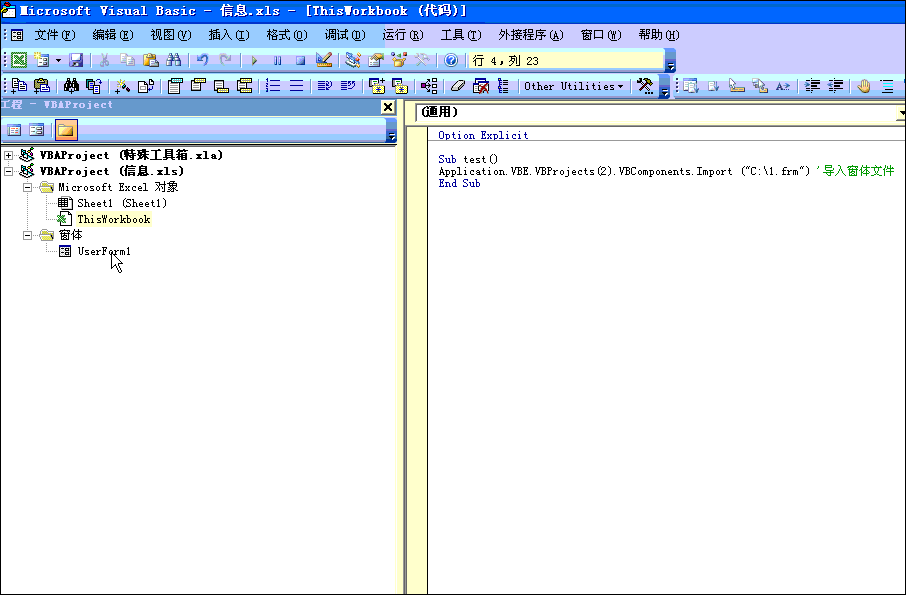Open Visual Basic Help icon
The width and height of the screenshot is (906, 595).
click(x=451, y=60)
